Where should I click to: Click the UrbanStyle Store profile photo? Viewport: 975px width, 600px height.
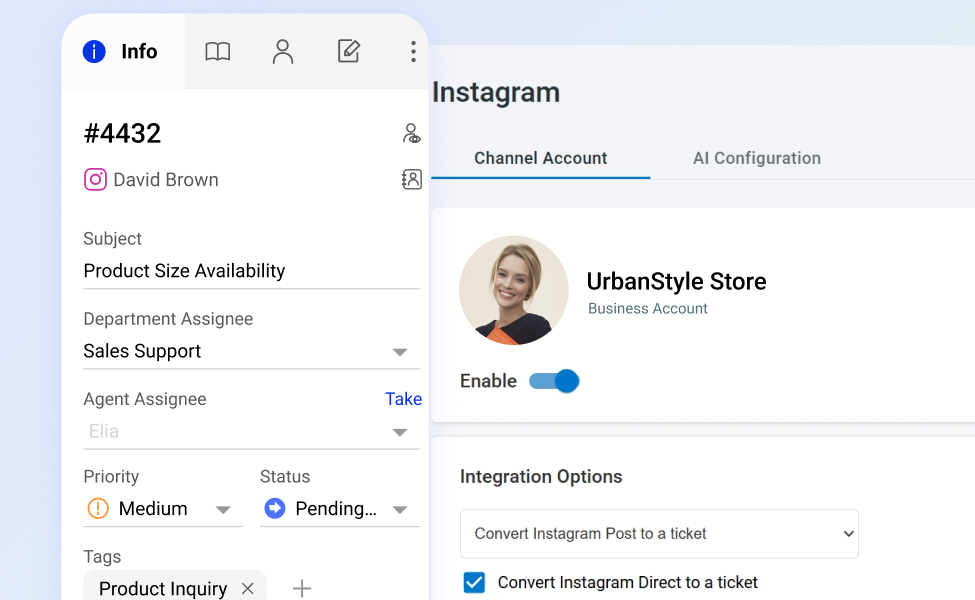(514, 290)
